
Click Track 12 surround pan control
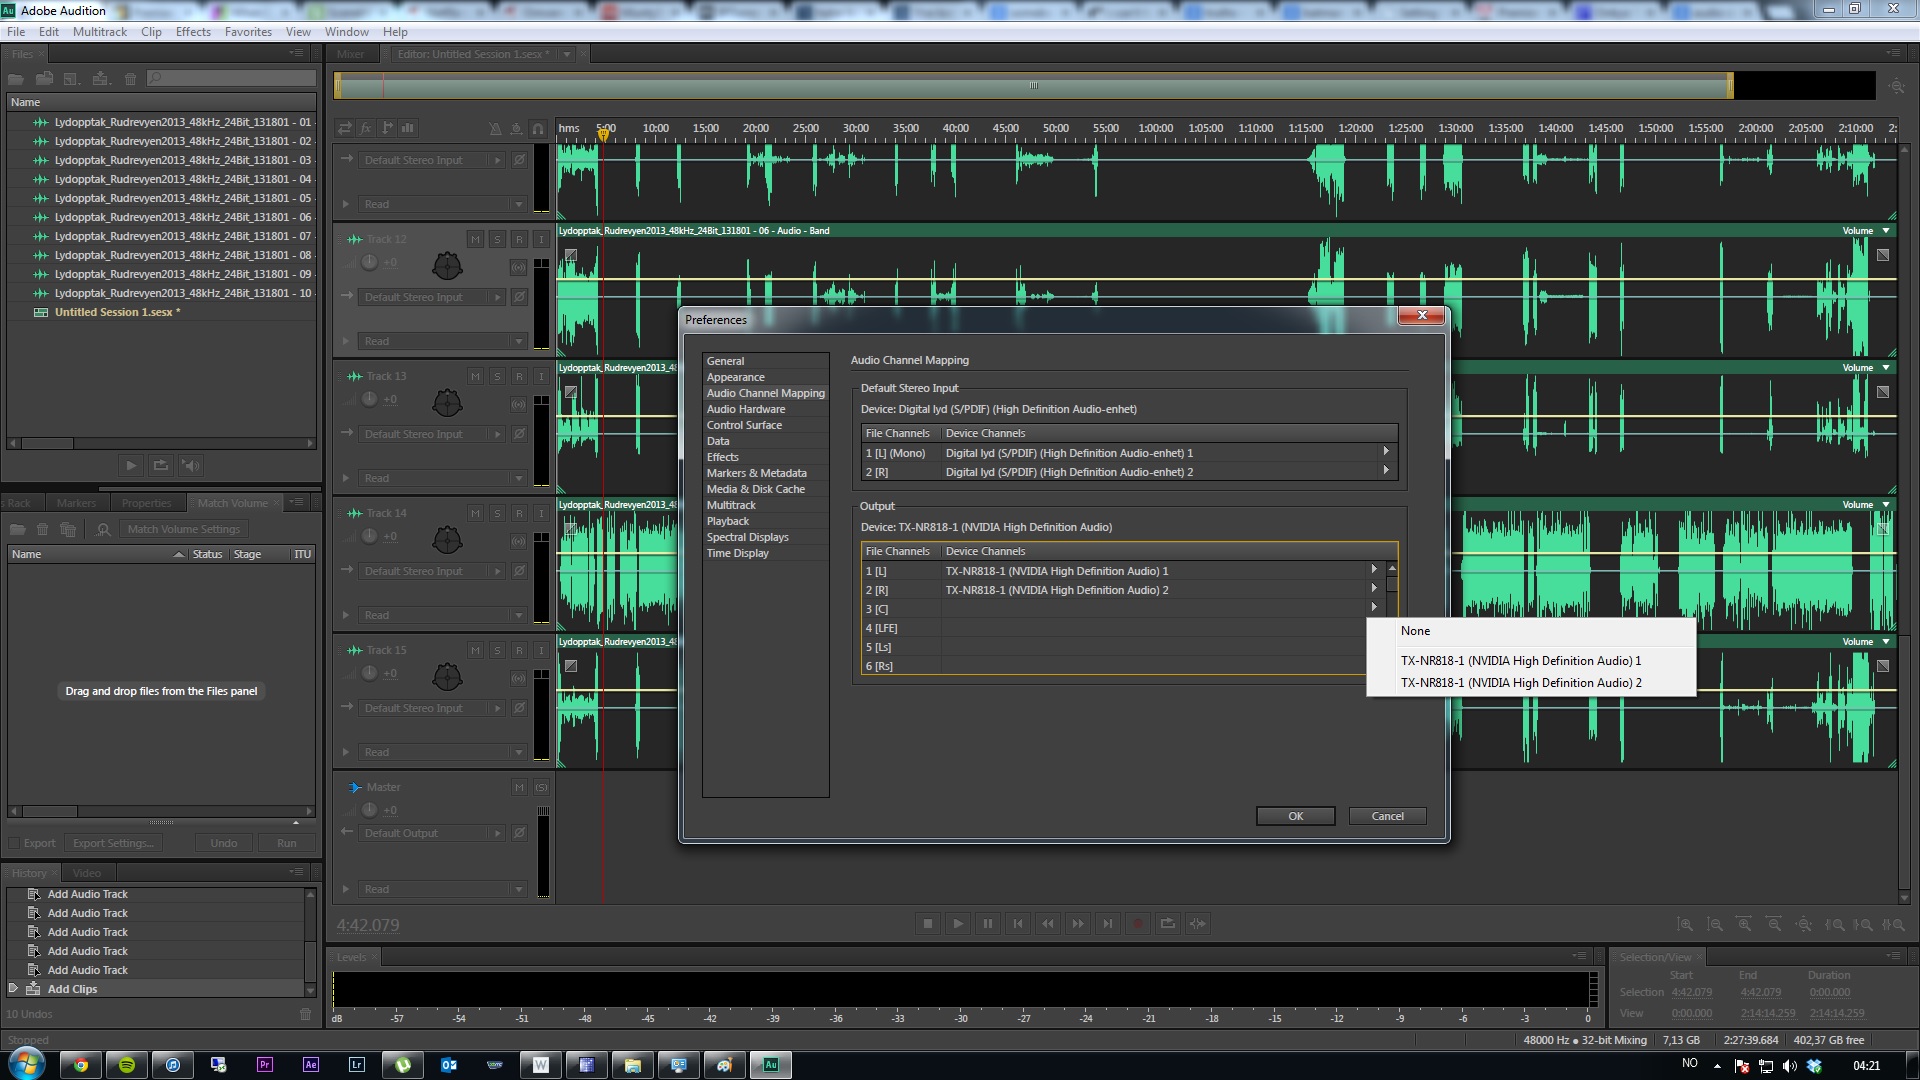click(x=447, y=265)
